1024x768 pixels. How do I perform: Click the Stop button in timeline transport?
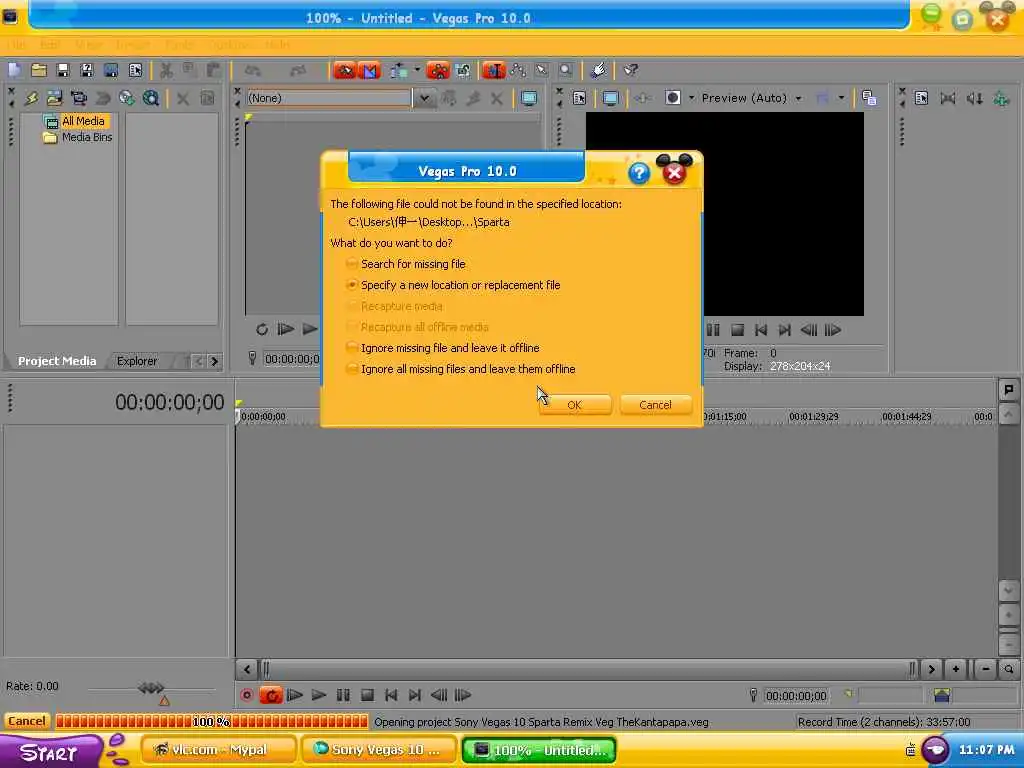(x=367, y=696)
